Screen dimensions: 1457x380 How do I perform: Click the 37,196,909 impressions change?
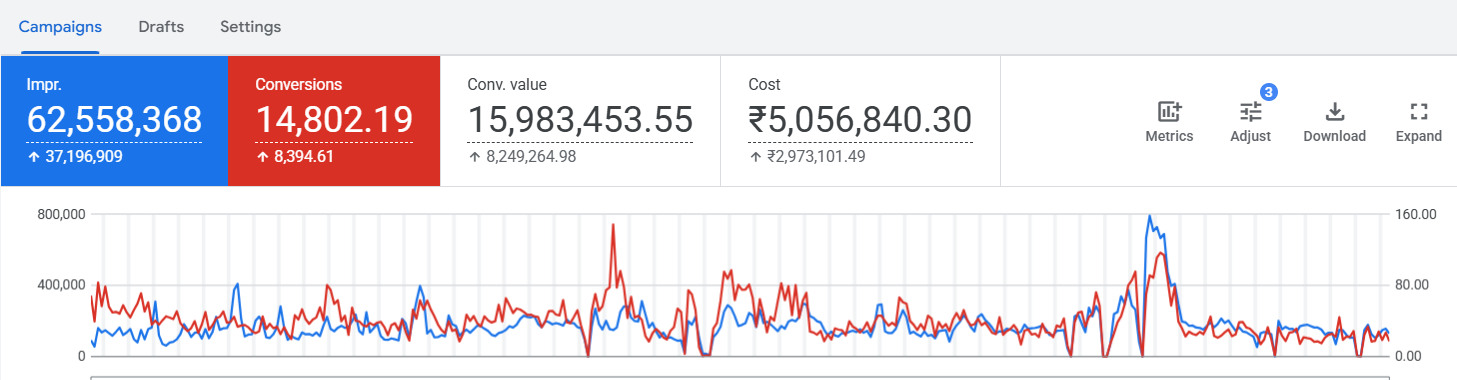[x=83, y=156]
